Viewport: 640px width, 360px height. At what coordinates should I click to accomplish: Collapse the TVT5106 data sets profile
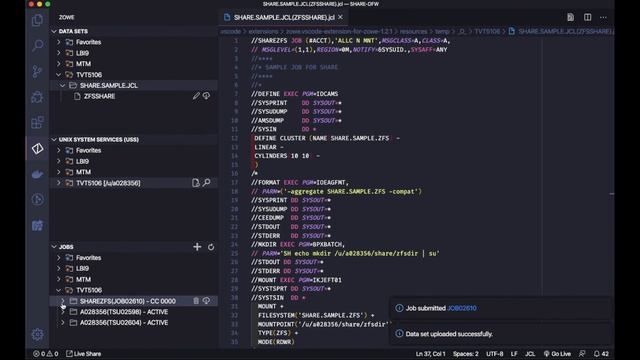click(x=59, y=75)
